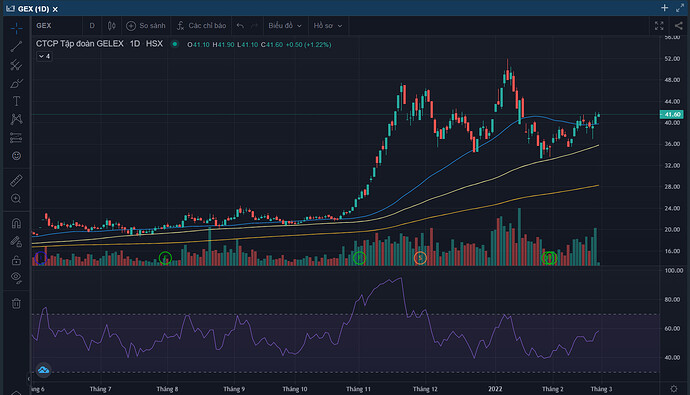Open the Các chỉ báo indicators menu

coord(202,26)
